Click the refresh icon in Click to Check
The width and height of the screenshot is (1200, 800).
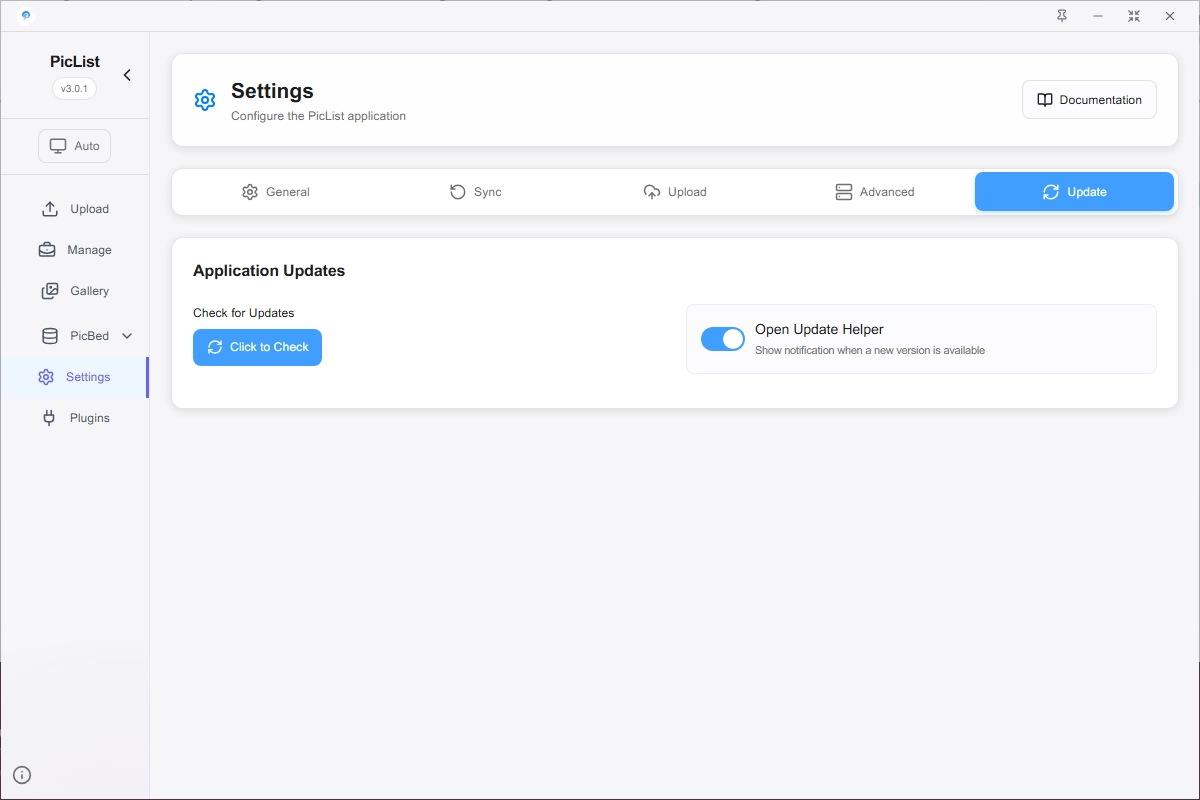[215, 347]
